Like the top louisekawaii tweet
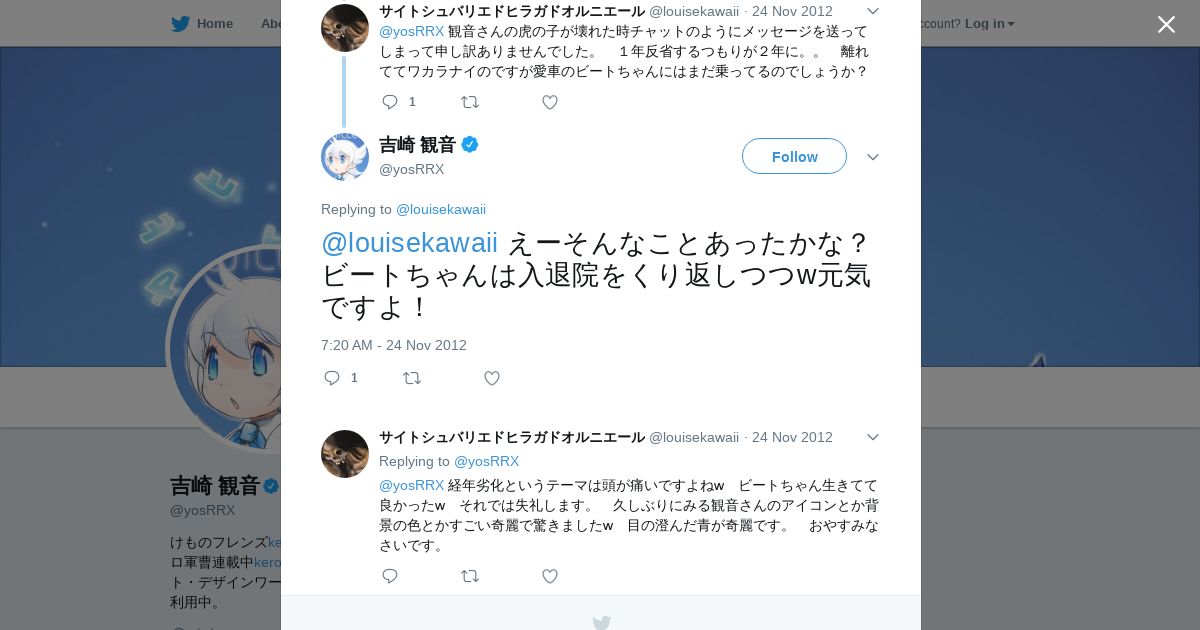The width and height of the screenshot is (1200, 630). tap(550, 102)
